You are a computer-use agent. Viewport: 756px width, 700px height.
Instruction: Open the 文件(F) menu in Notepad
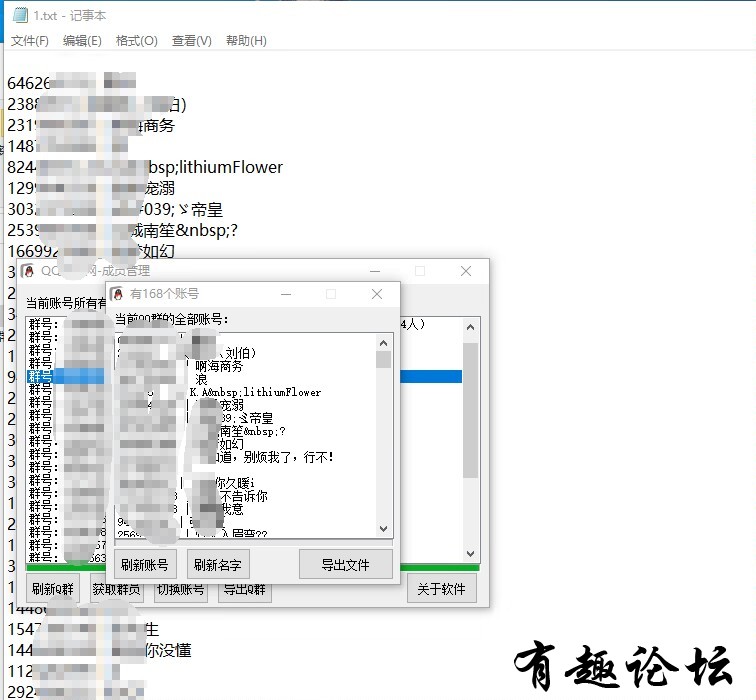click(30, 41)
